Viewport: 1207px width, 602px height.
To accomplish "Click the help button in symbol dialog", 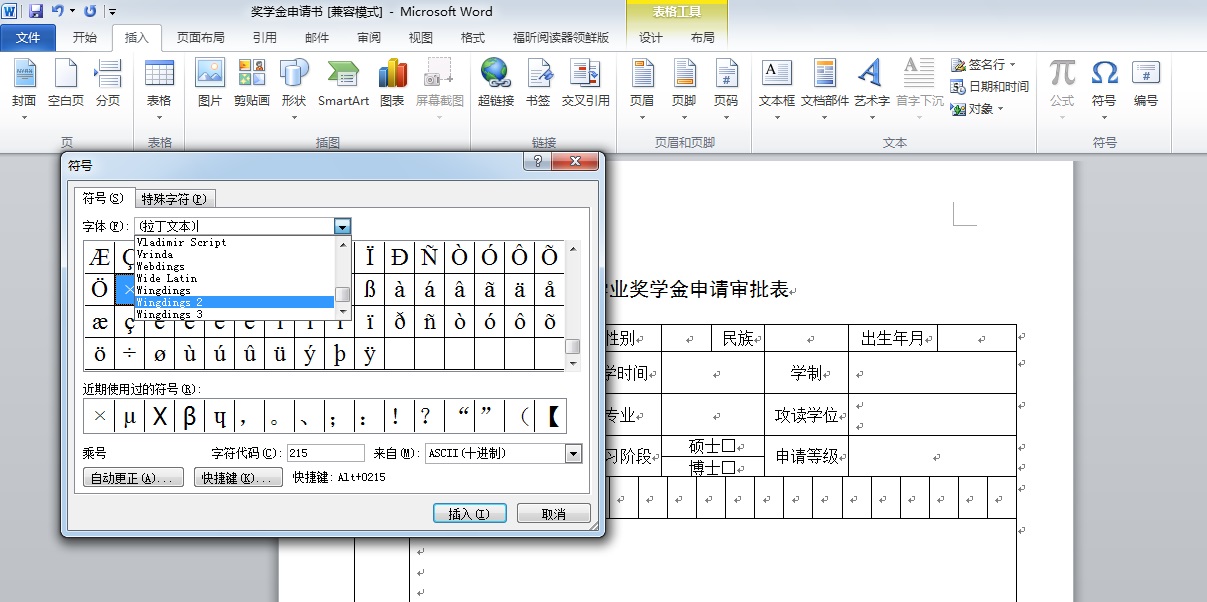I will click(x=537, y=161).
